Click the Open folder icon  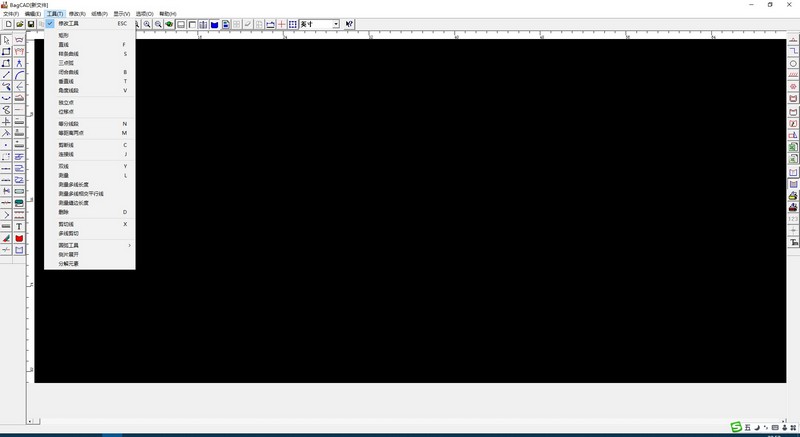(19, 24)
